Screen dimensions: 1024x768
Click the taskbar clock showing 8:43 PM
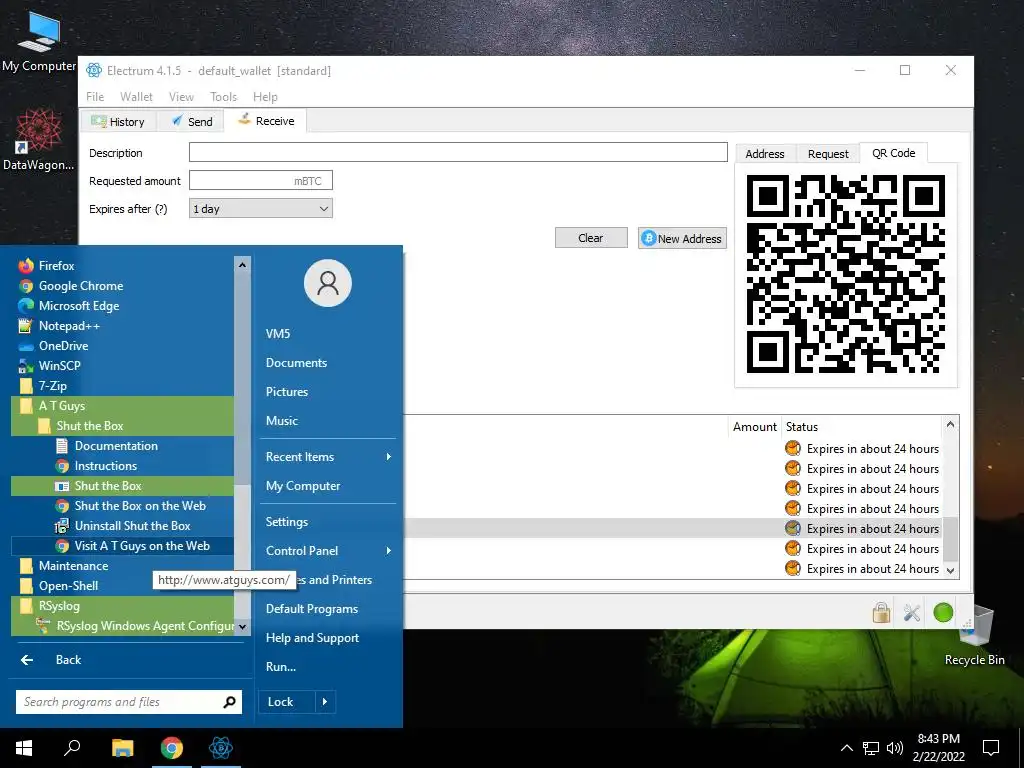[938, 748]
